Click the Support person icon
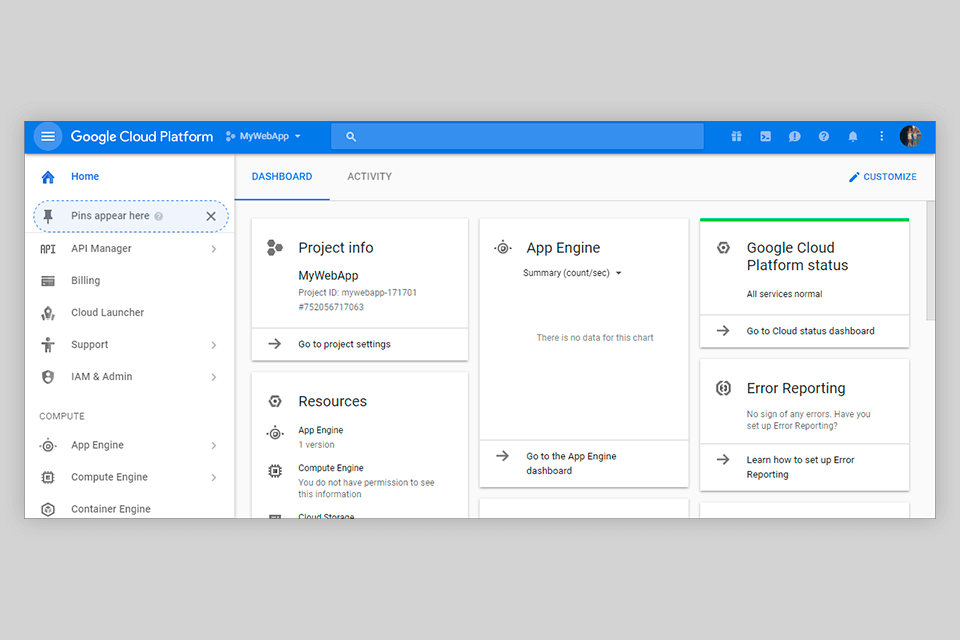960x640 pixels. pyautogui.click(x=48, y=345)
